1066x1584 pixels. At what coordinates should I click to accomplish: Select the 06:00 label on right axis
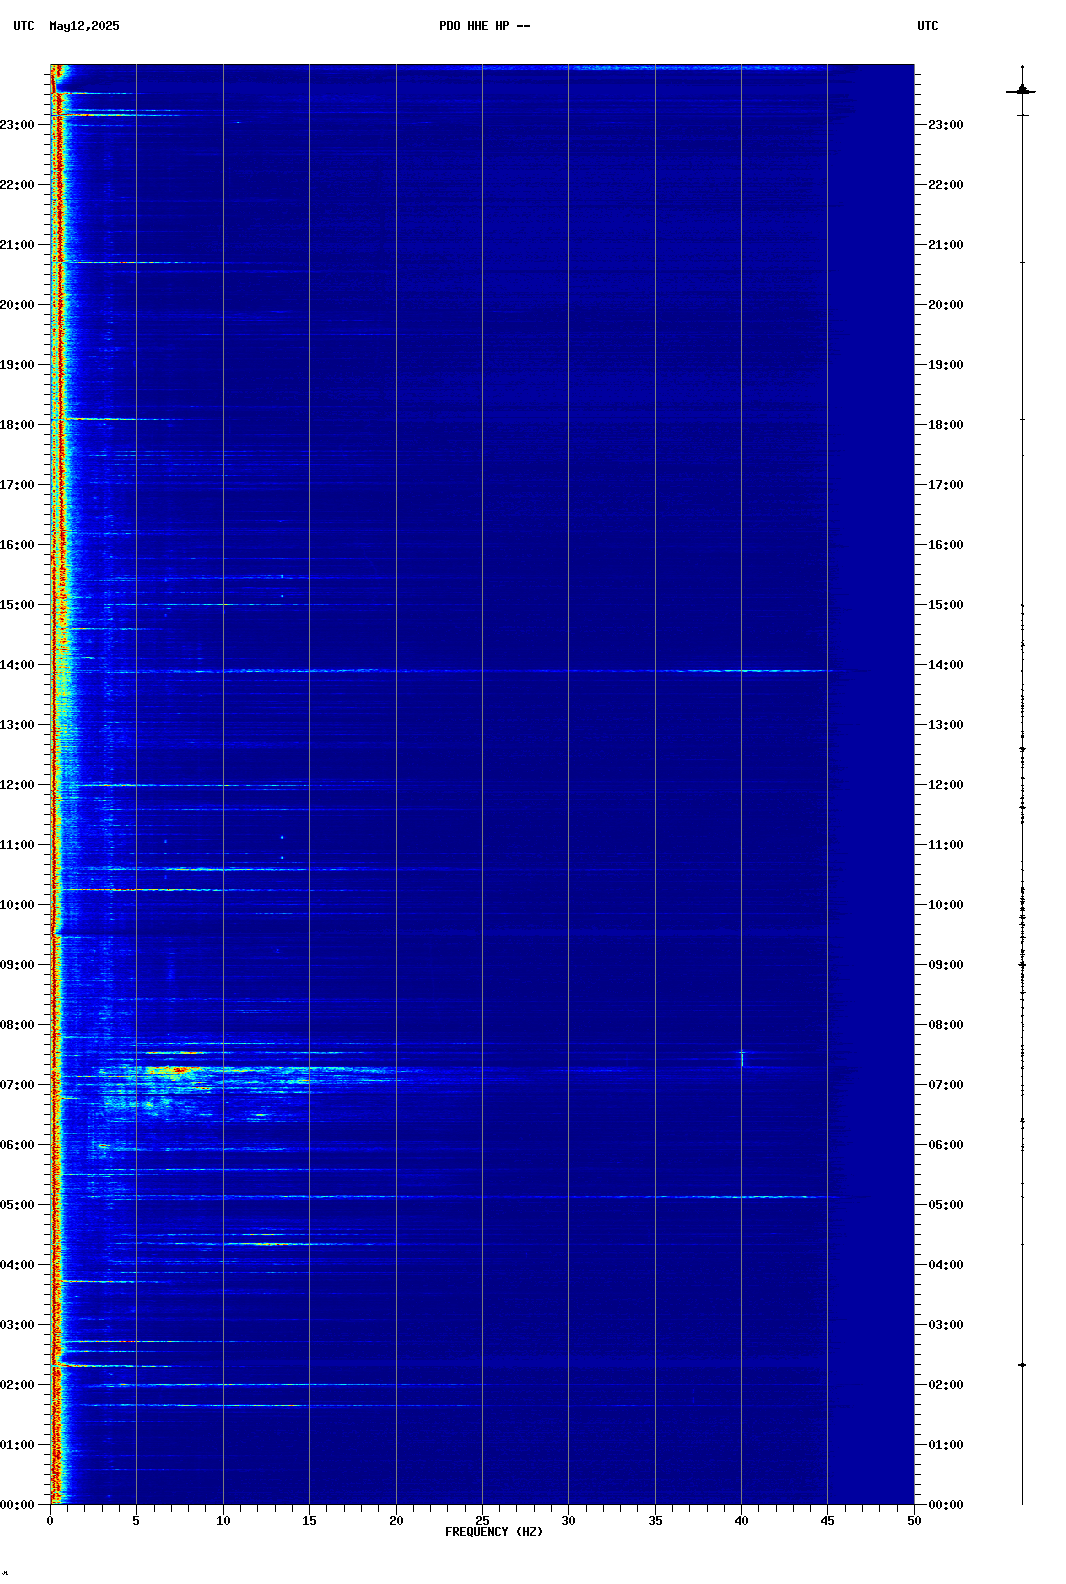(946, 1145)
